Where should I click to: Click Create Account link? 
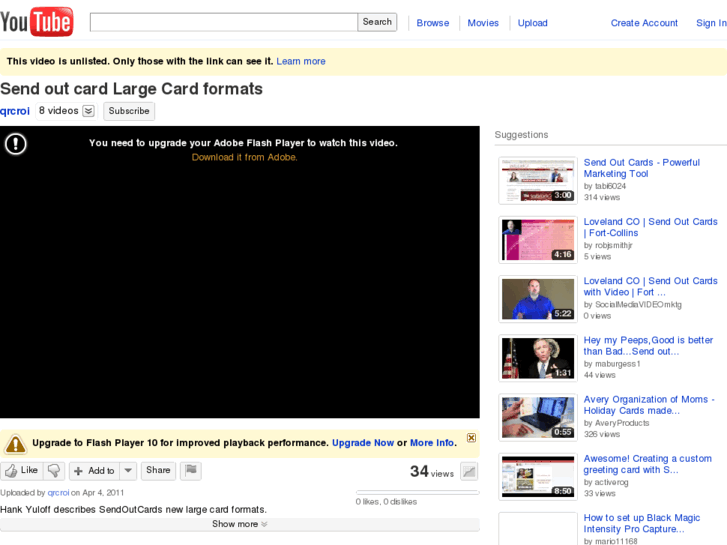point(644,23)
